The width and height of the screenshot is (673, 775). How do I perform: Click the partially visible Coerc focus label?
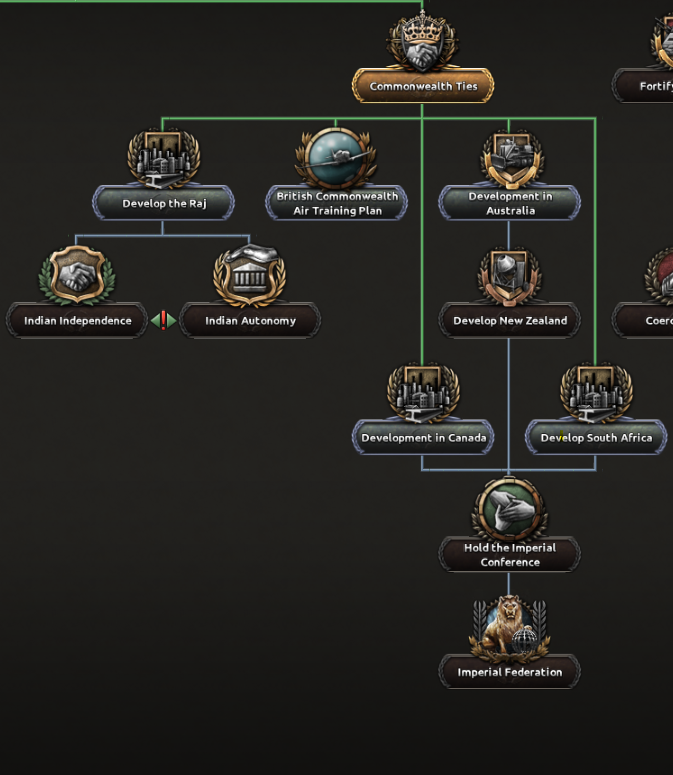click(642, 320)
